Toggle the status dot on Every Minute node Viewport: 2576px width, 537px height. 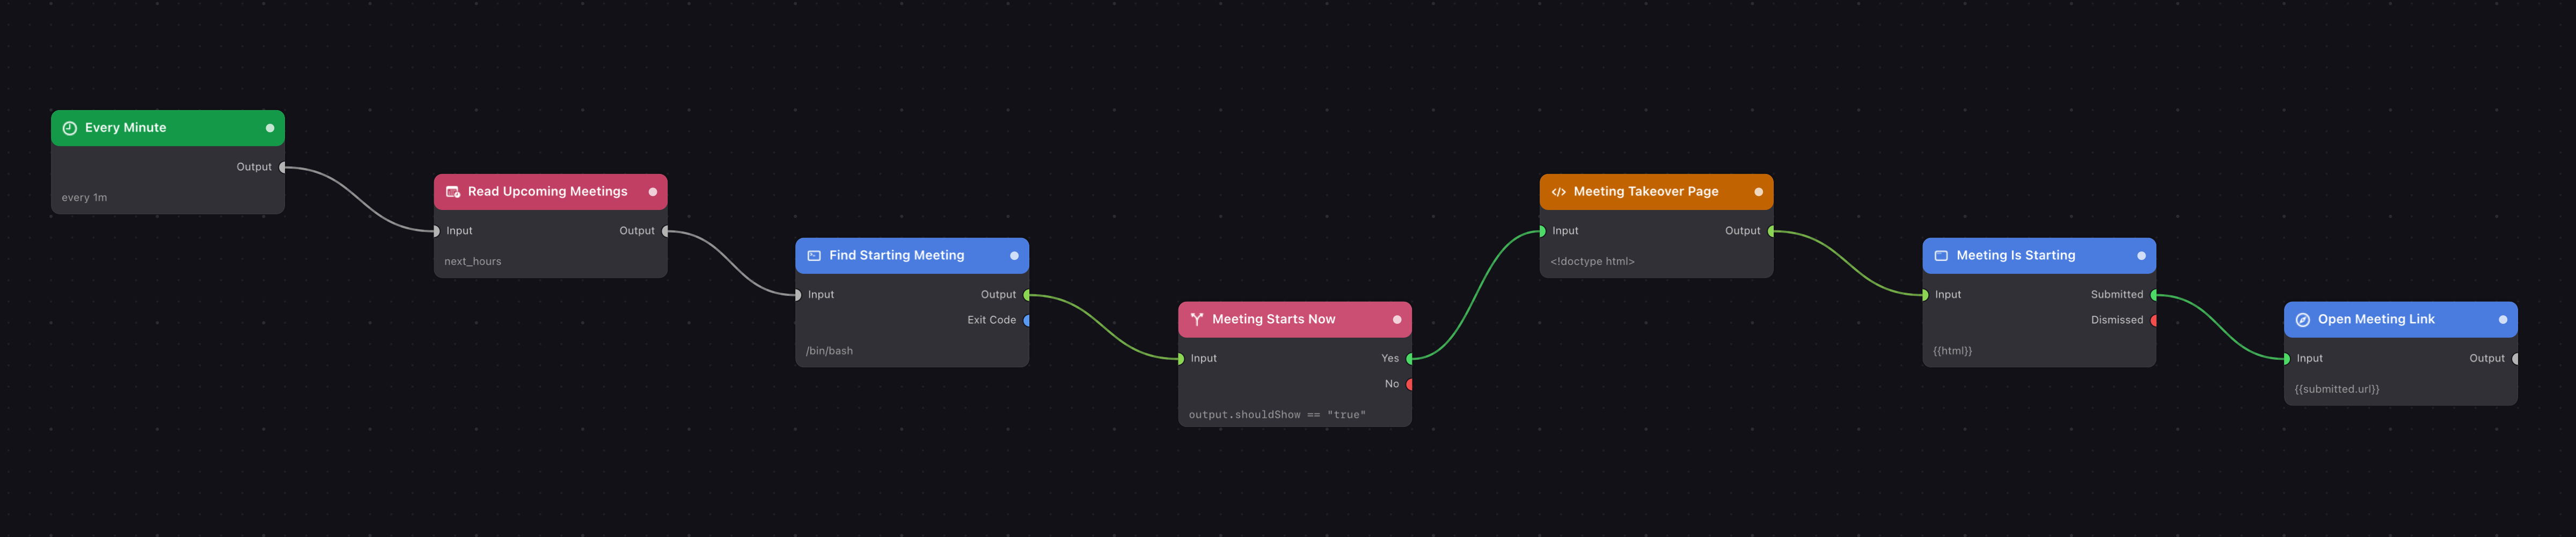pyautogui.click(x=270, y=128)
